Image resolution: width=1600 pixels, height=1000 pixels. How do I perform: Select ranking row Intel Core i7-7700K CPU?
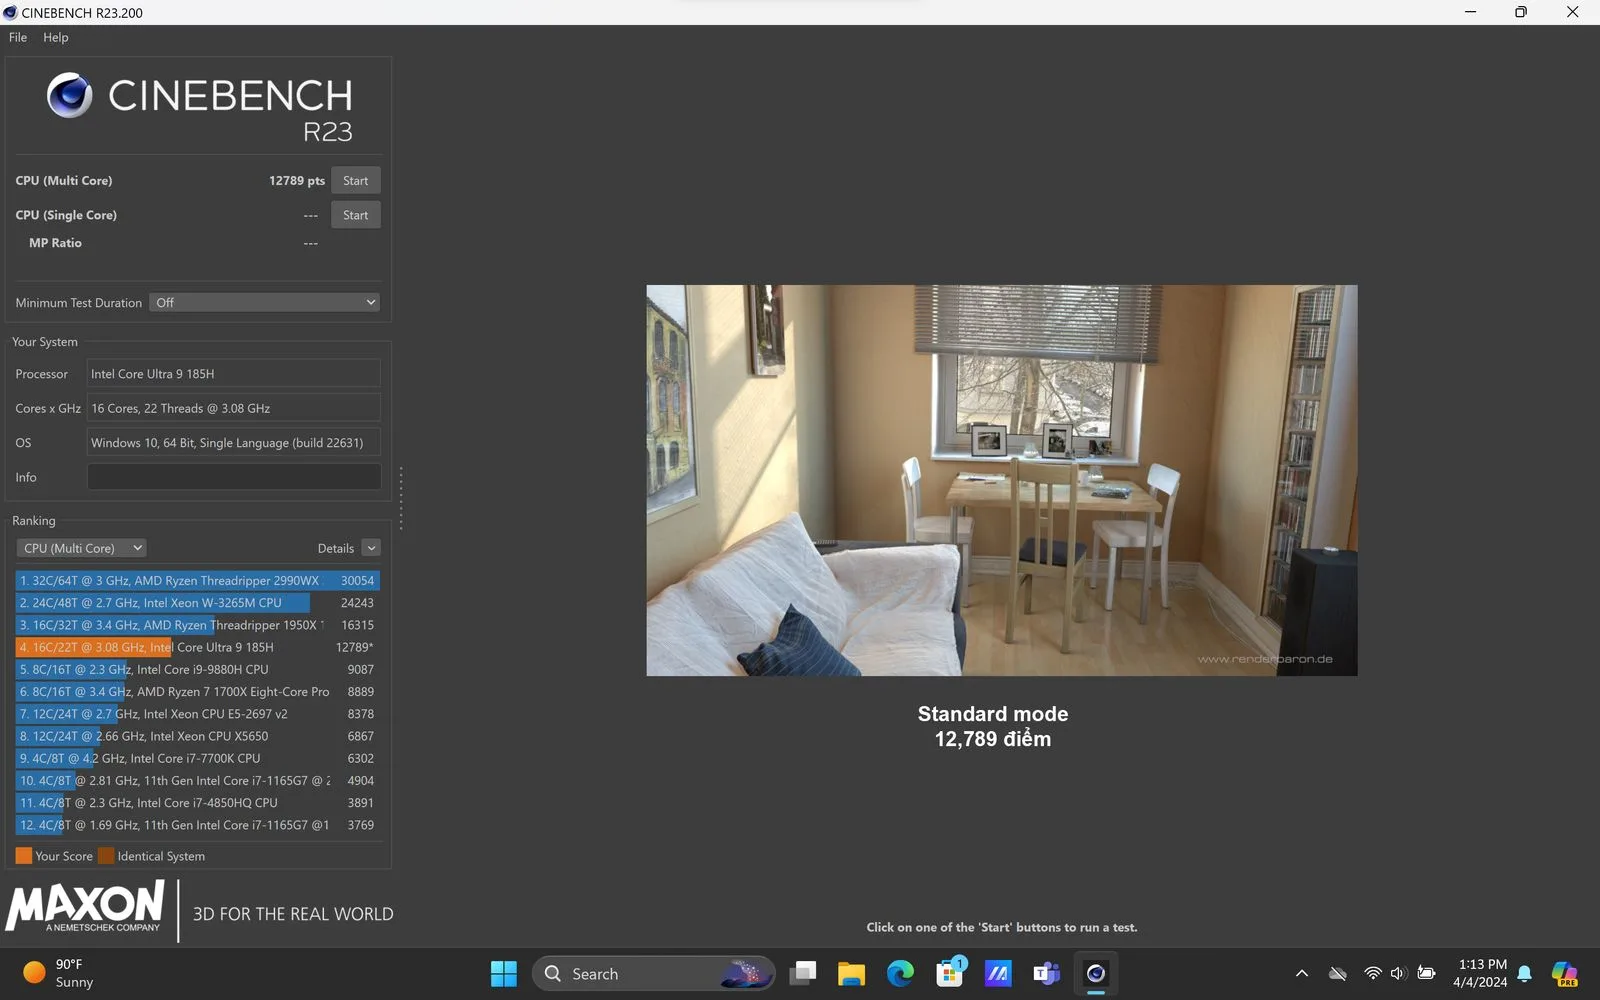coord(197,758)
